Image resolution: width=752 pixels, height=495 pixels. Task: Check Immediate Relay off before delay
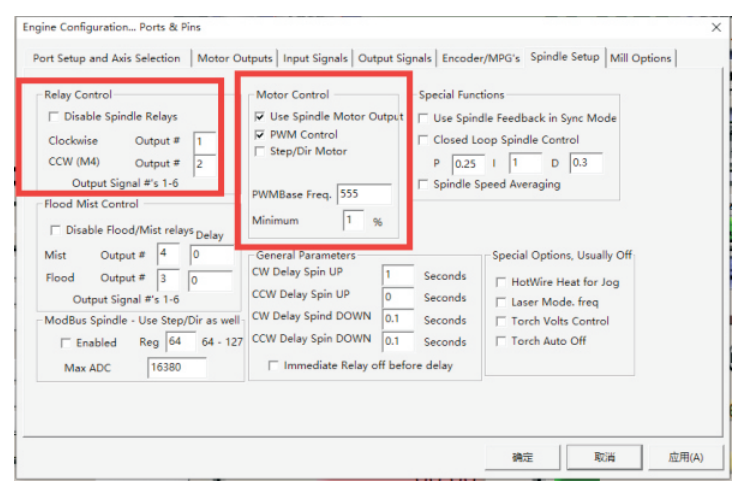click(274, 365)
